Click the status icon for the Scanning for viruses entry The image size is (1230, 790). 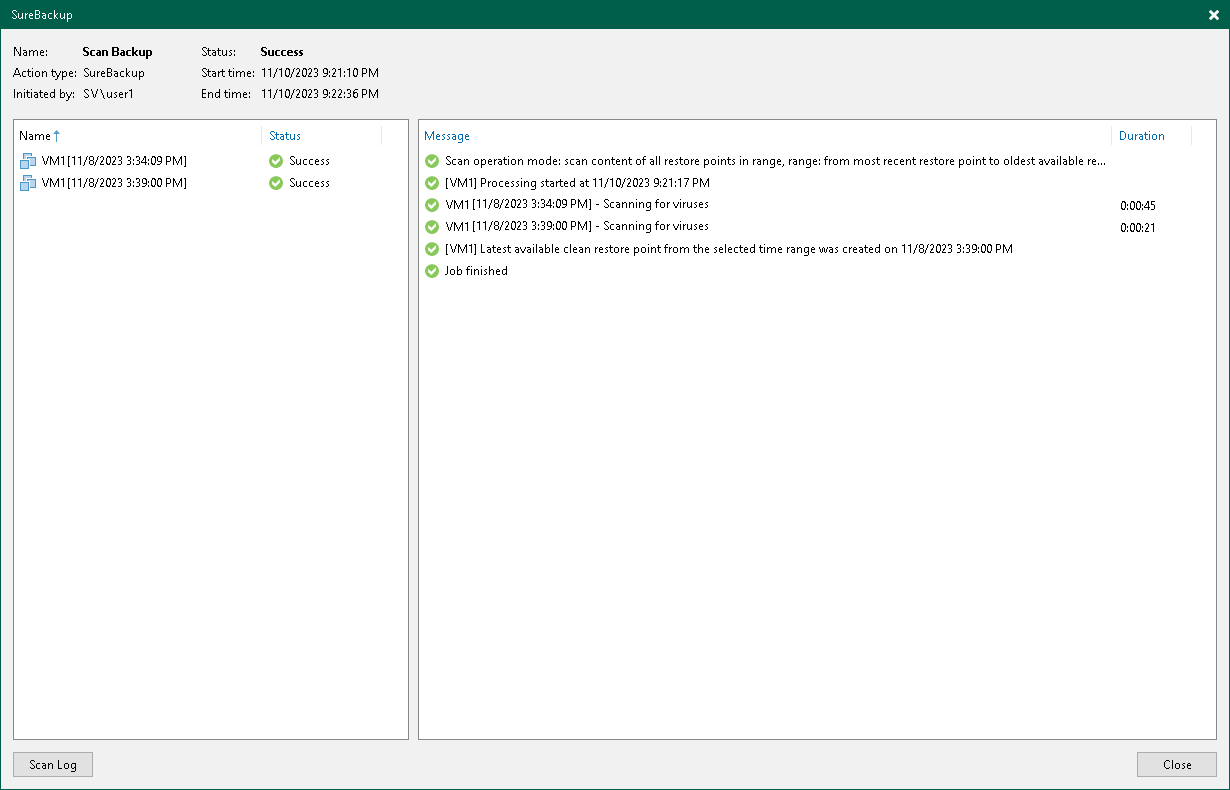tap(431, 204)
